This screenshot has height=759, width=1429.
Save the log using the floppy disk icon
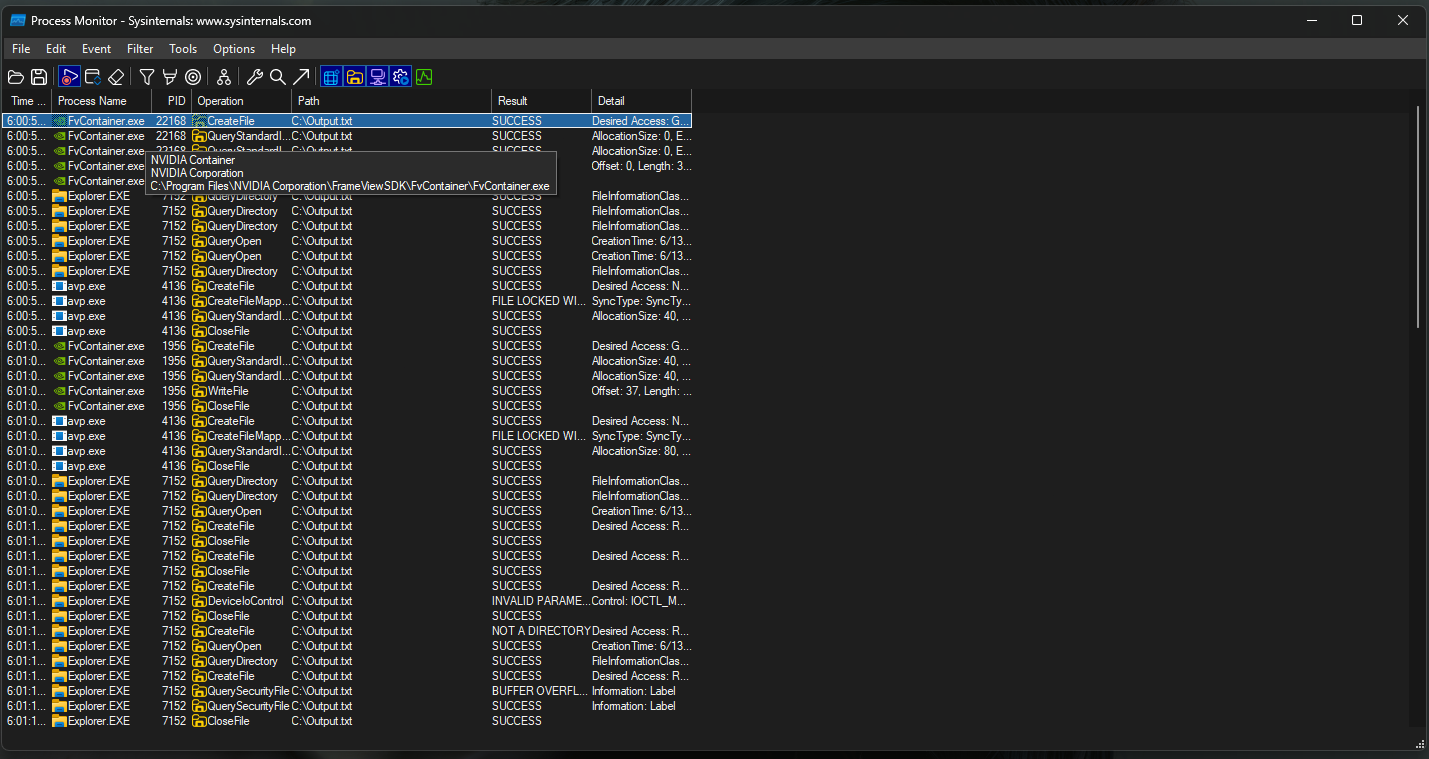[x=39, y=77]
